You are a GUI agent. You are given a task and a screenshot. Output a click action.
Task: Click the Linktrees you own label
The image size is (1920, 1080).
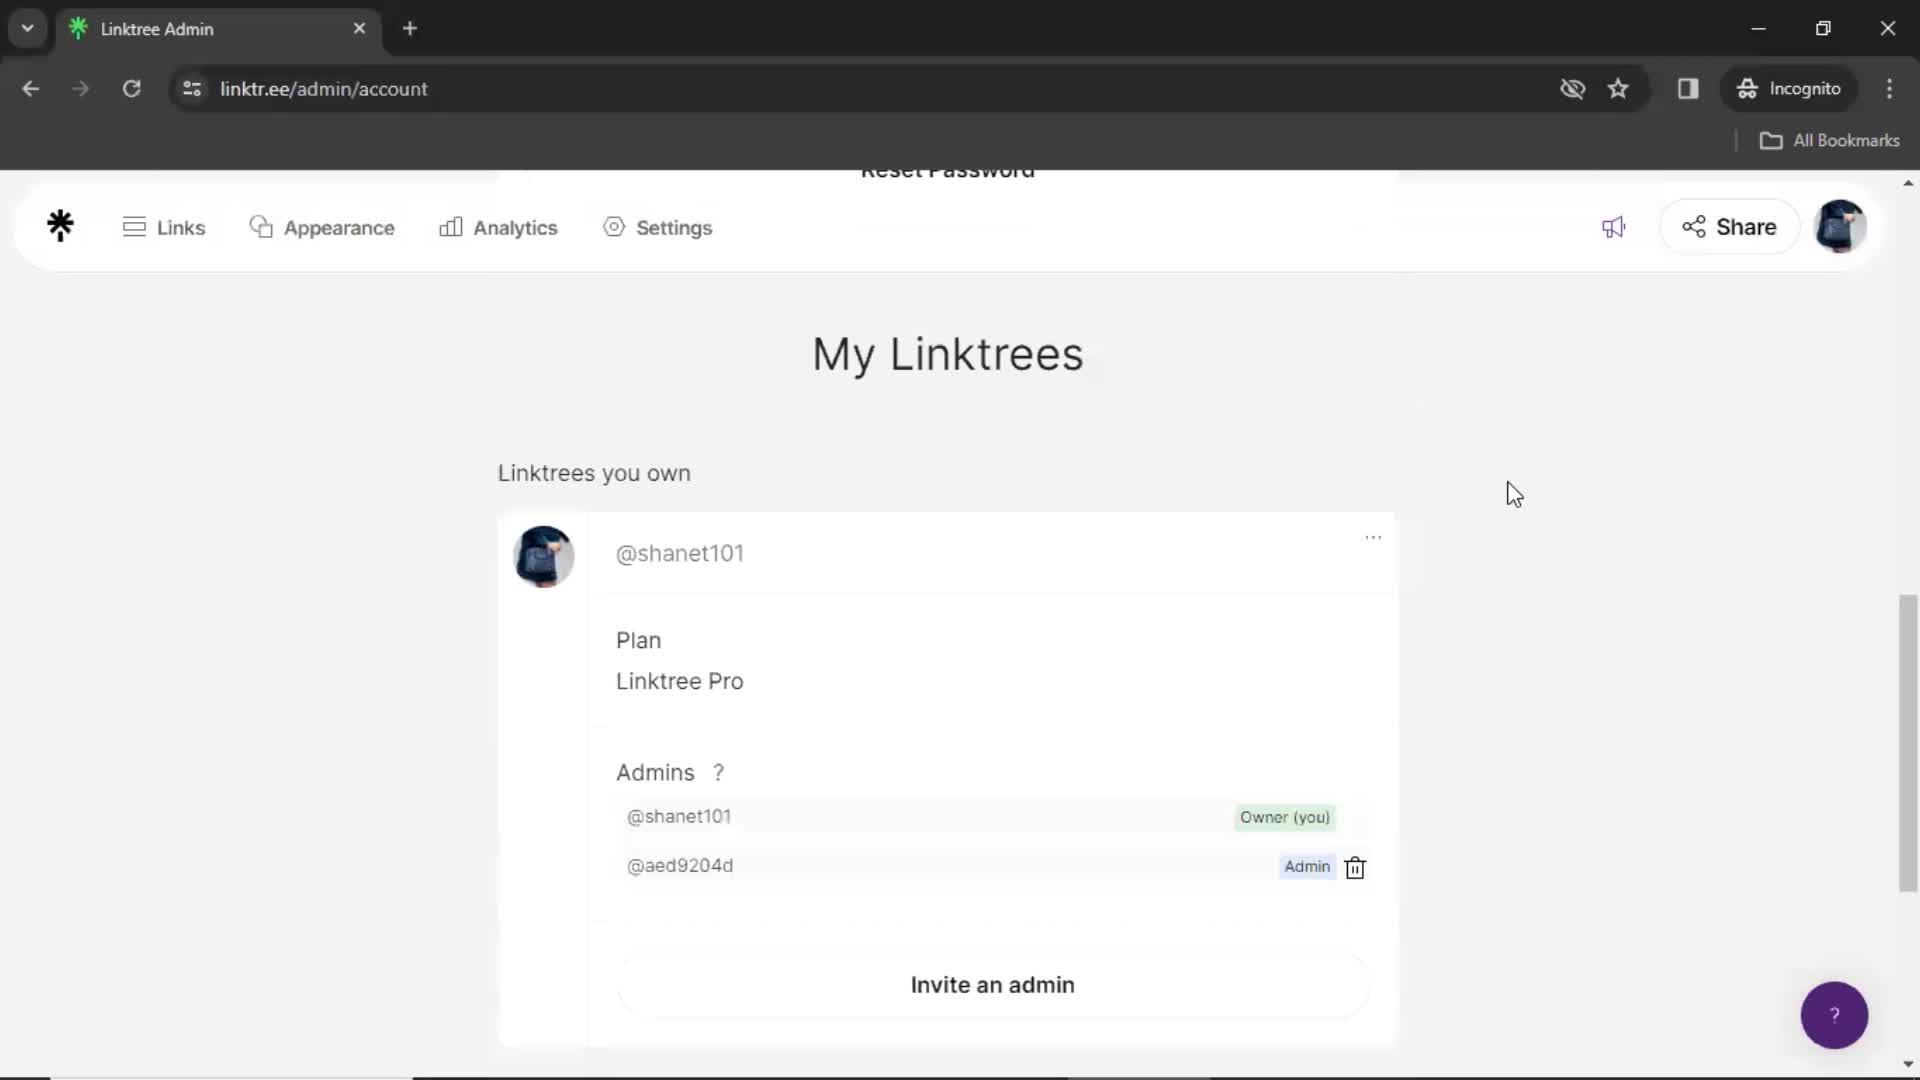(594, 473)
